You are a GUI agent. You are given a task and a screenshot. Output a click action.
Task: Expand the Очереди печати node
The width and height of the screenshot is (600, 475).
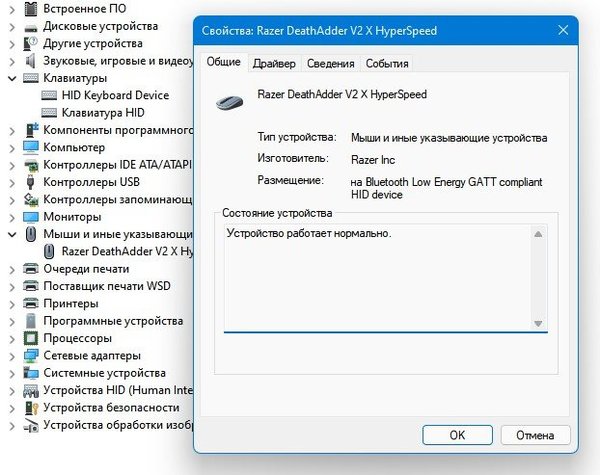point(11,269)
